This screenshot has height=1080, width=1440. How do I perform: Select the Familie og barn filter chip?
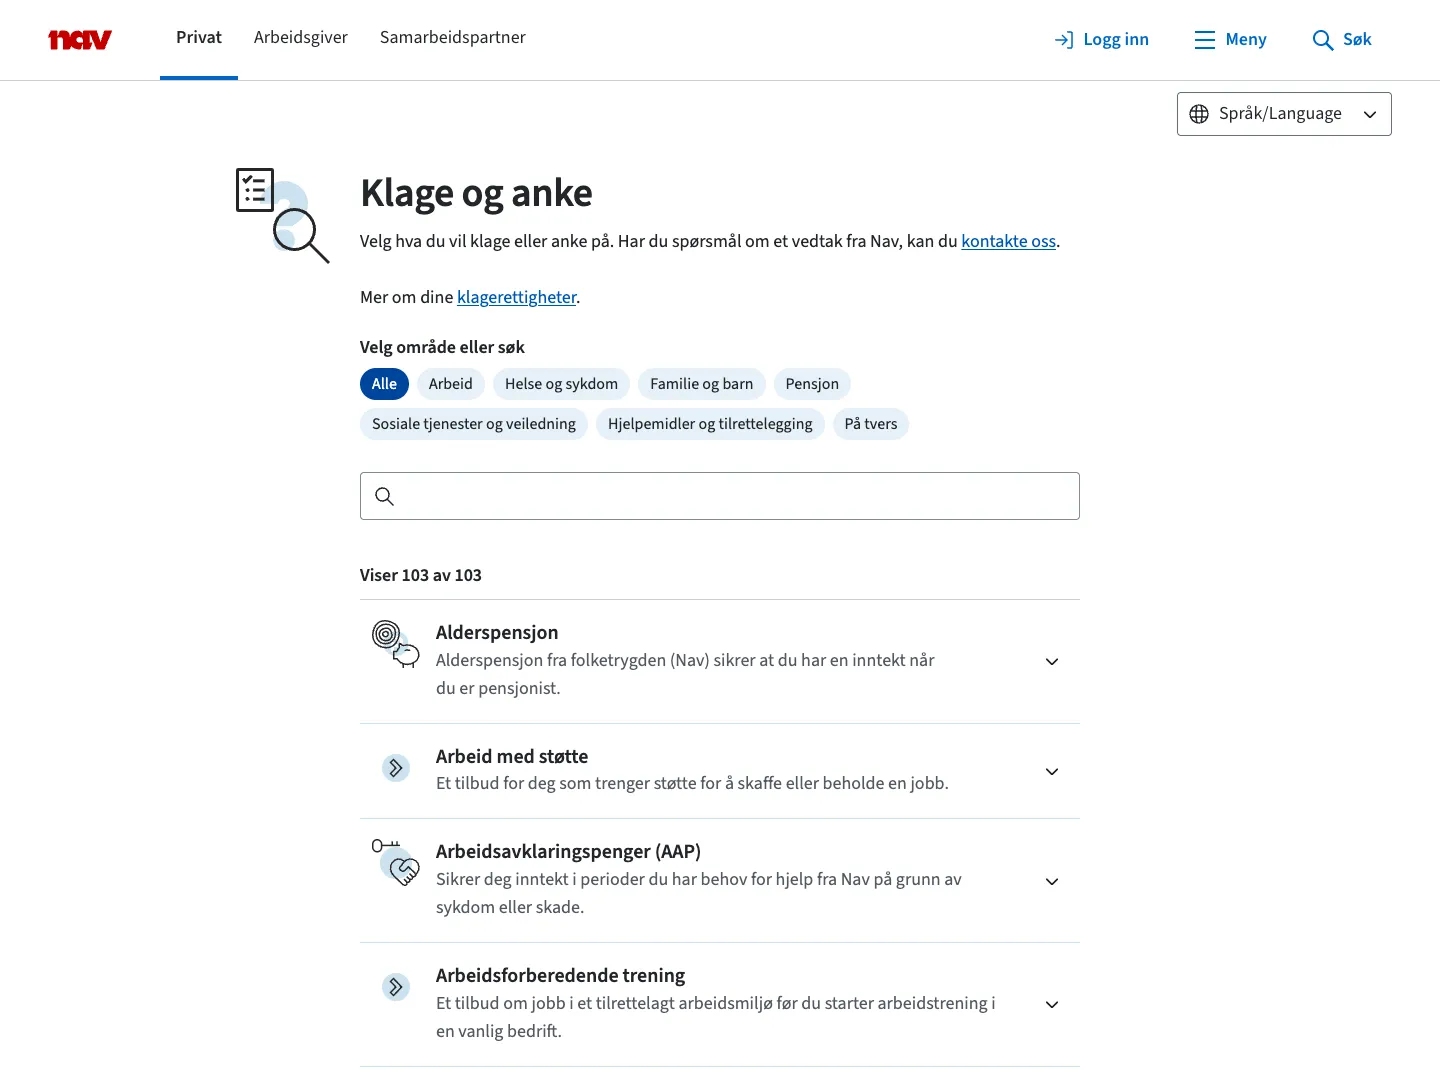pyautogui.click(x=701, y=384)
